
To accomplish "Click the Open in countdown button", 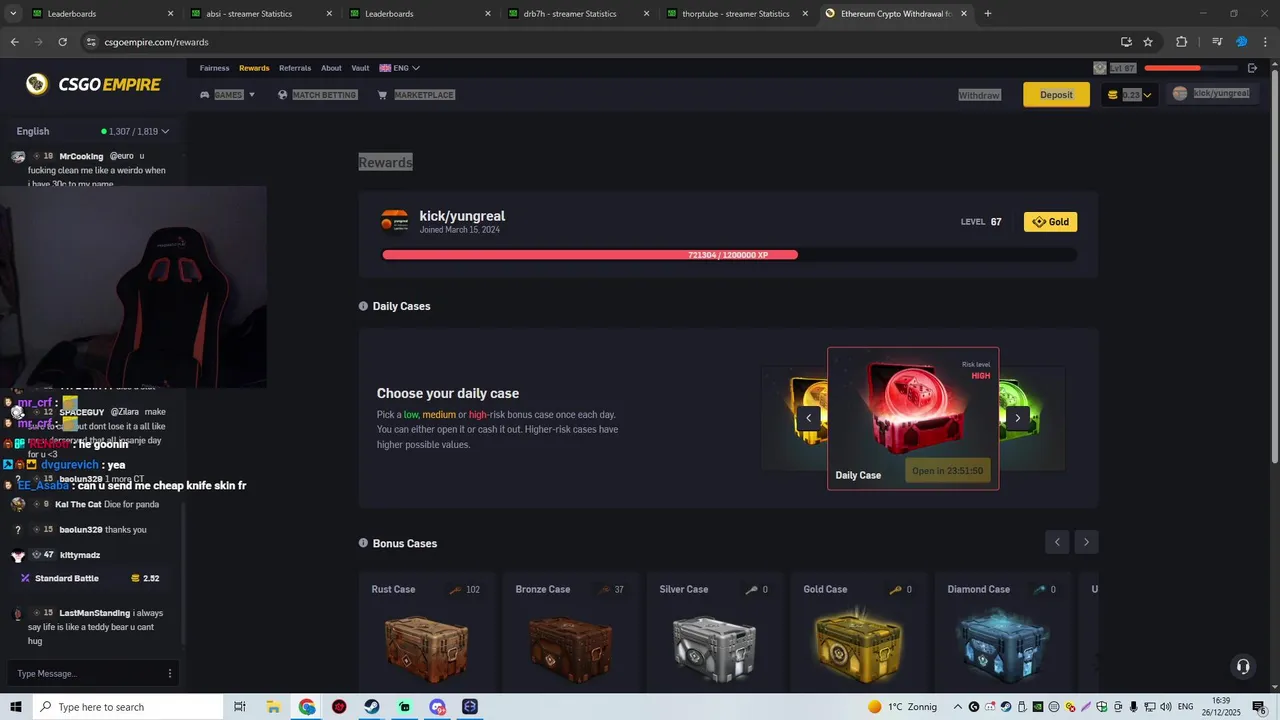I will [947, 471].
